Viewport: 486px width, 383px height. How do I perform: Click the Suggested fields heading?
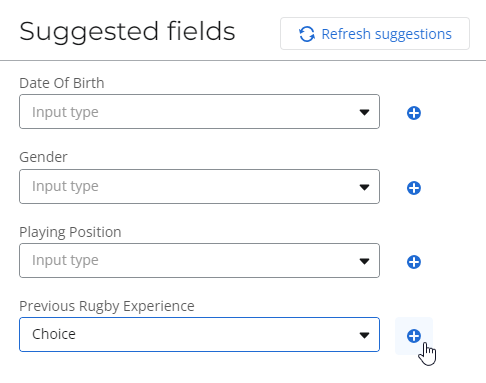[x=127, y=32]
